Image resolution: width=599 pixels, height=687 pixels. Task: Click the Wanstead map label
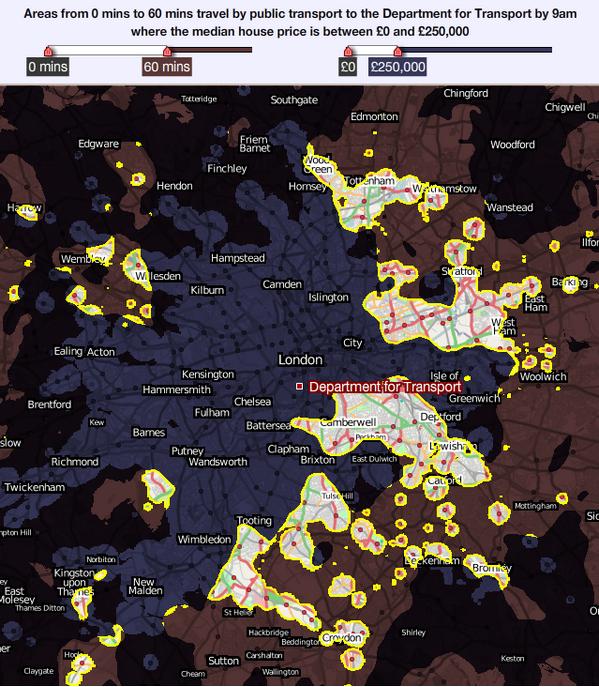[x=510, y=207]
